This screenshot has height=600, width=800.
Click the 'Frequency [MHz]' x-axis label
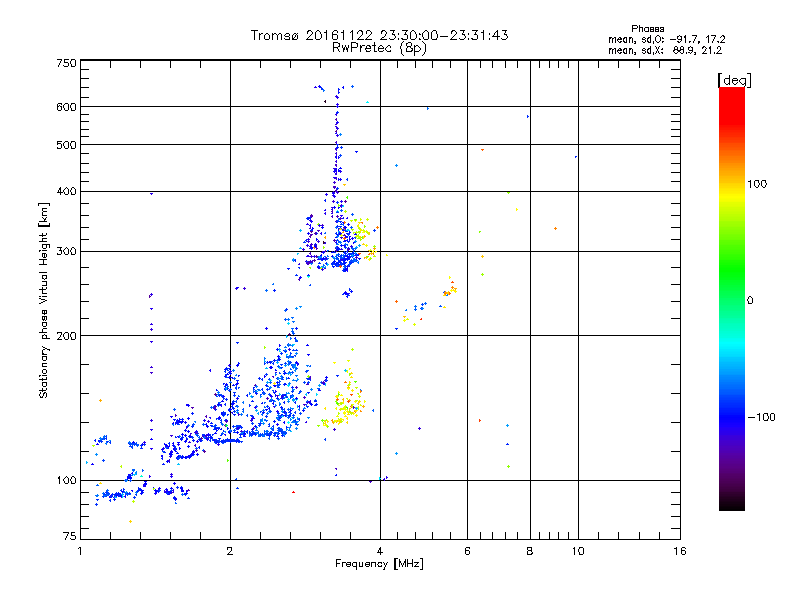tap(379, 564)
